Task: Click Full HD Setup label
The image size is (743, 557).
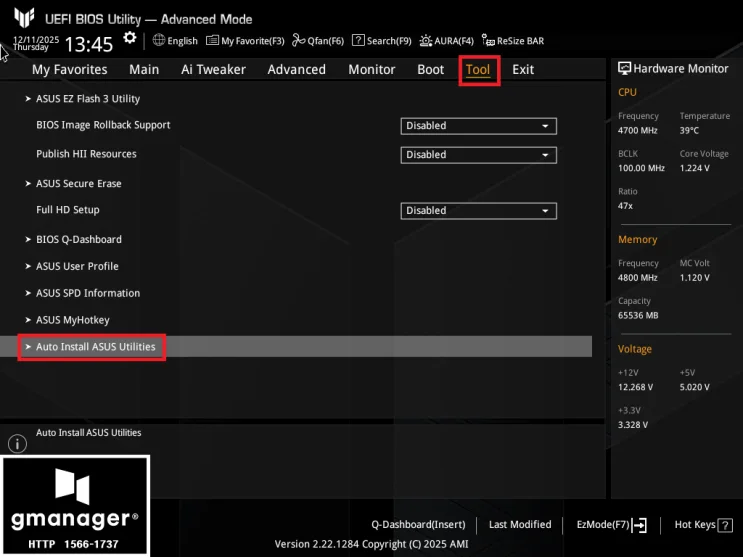Action: tap(68, 210)
